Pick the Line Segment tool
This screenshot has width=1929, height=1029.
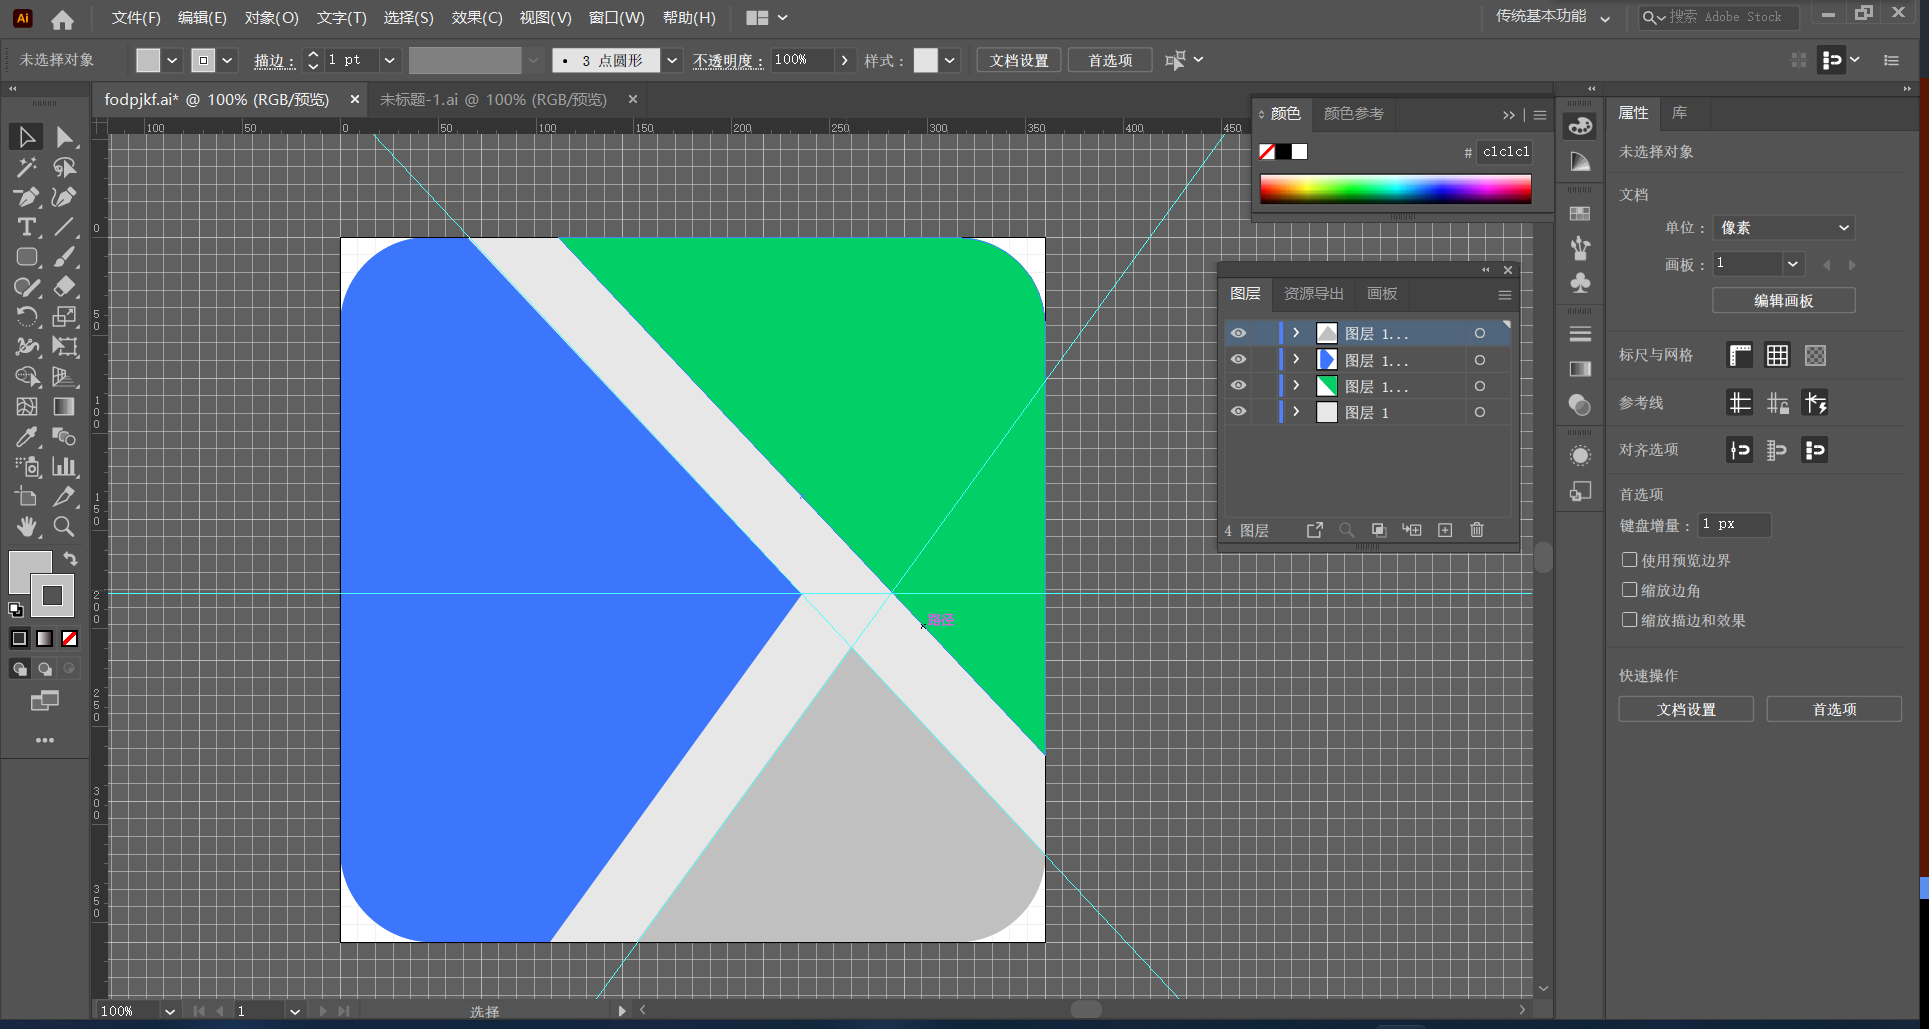[65, 227]
